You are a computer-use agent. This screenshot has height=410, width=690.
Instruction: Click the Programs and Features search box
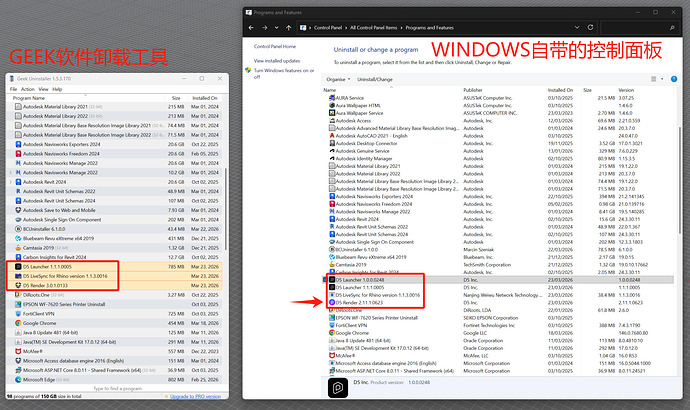click(639, 27)
